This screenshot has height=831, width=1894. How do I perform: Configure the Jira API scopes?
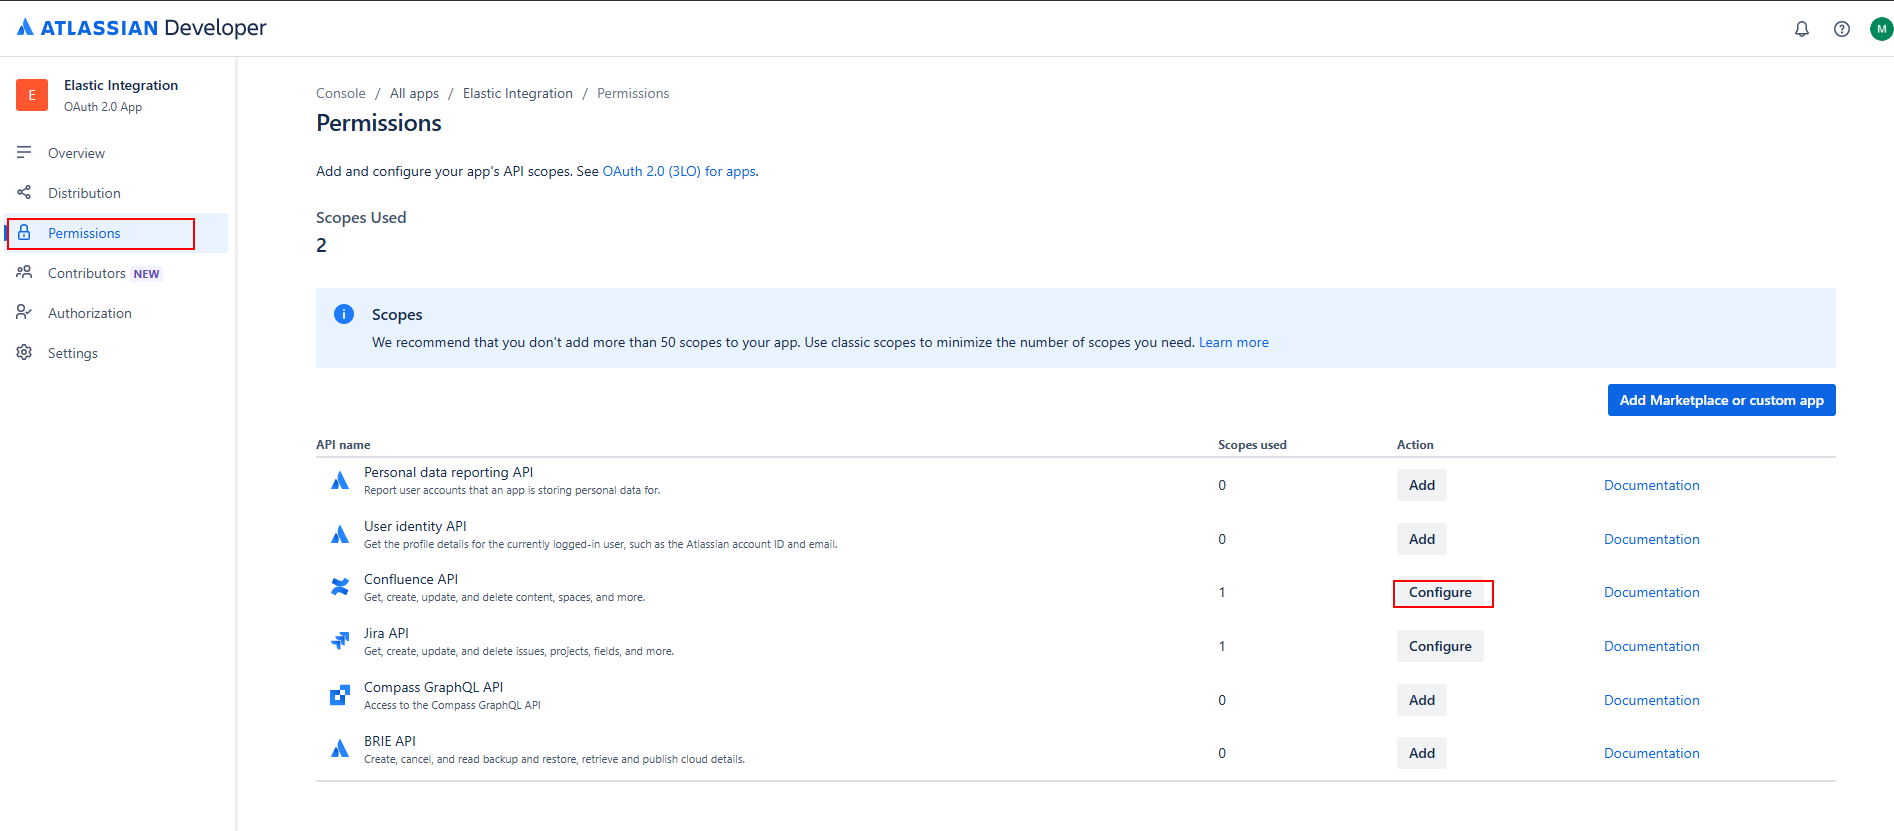1440,646
